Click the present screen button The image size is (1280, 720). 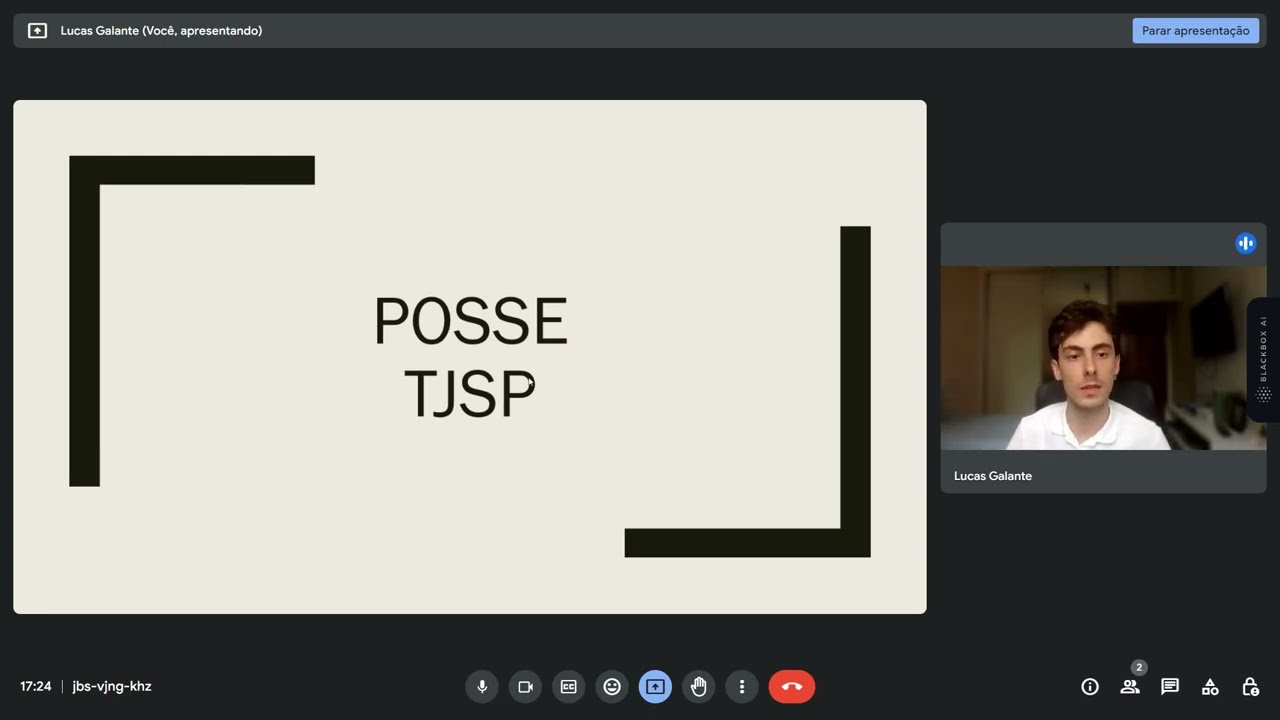coord(655,687)
